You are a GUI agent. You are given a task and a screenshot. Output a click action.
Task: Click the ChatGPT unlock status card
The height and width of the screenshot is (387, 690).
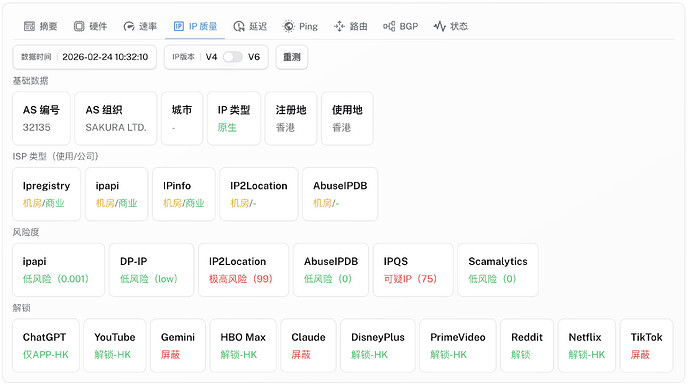46,346
